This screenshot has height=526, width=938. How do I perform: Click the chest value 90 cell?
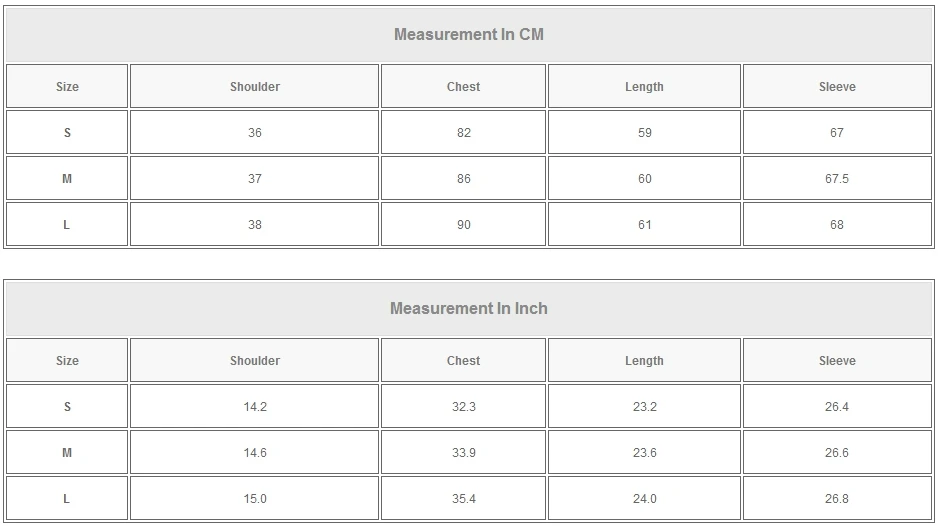pos(463,225)
